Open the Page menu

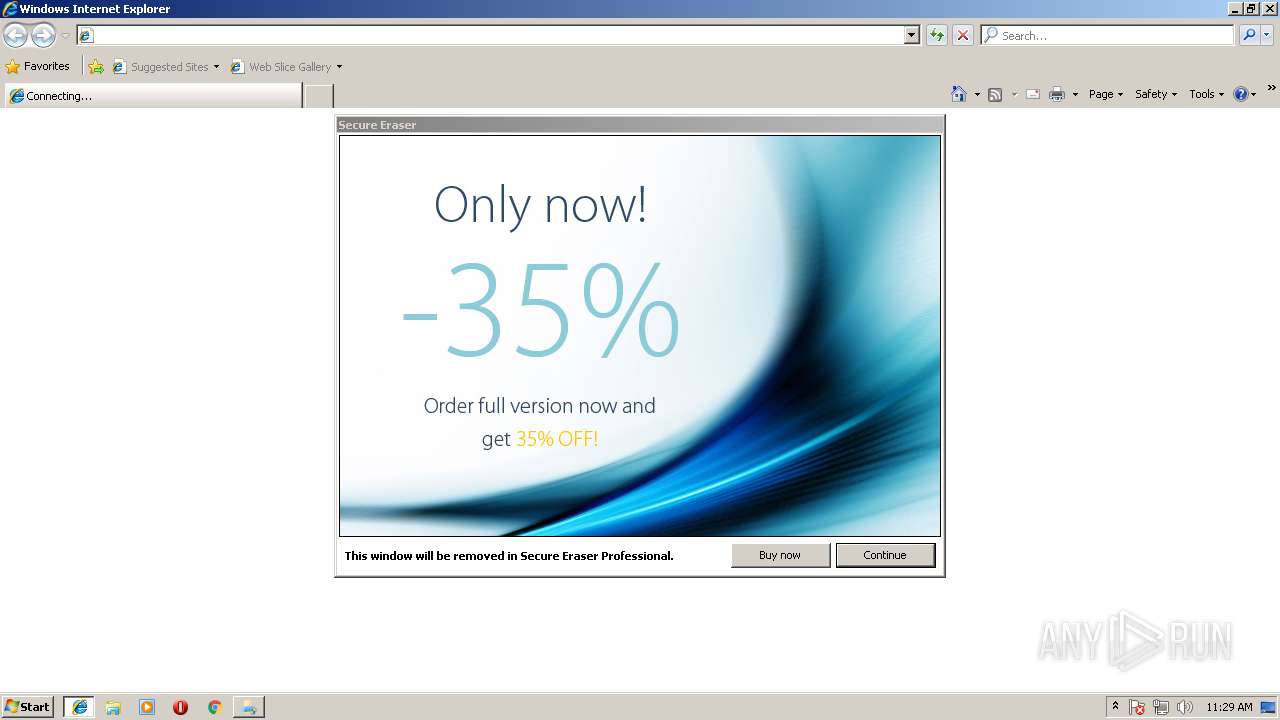click(1106, 94)
